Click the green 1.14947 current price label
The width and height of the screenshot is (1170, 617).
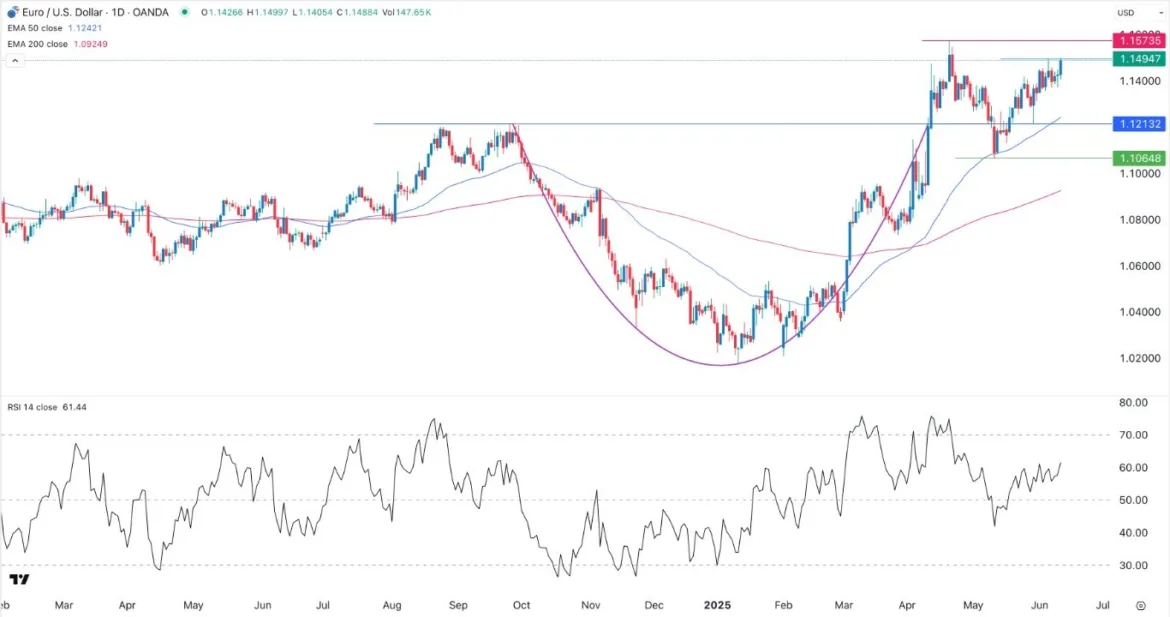(x=1140, y=59)
